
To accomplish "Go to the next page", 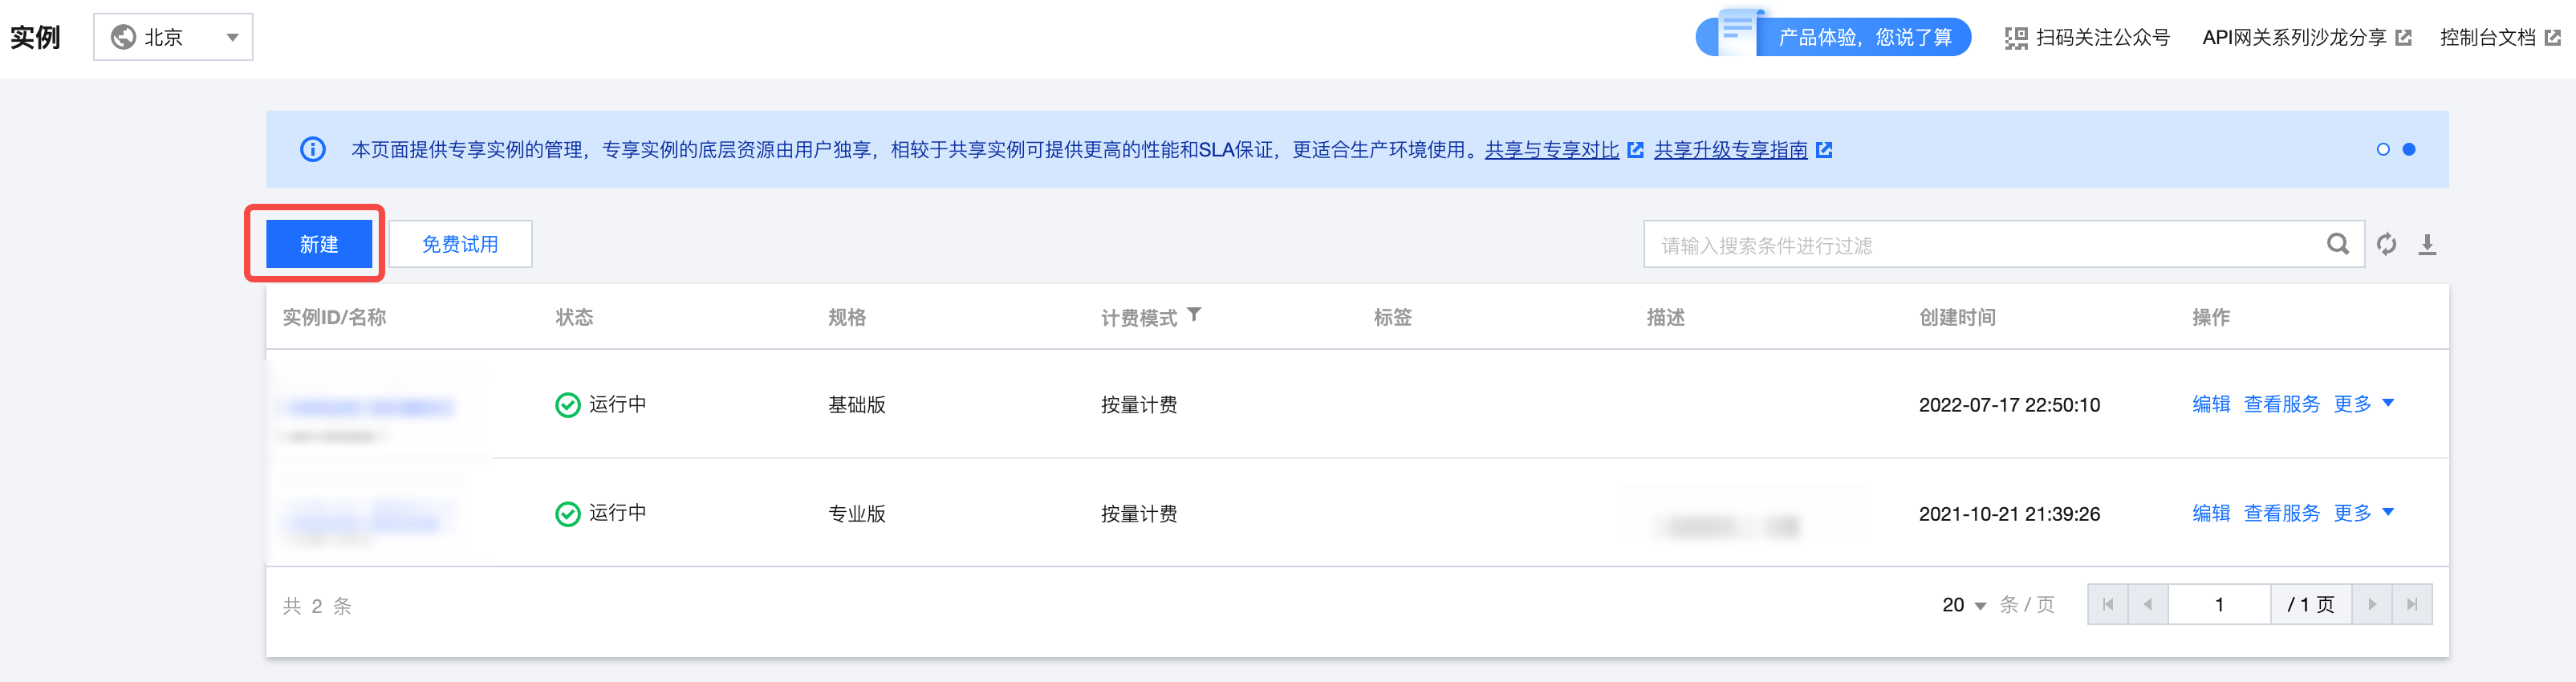I will [2372, 604].
